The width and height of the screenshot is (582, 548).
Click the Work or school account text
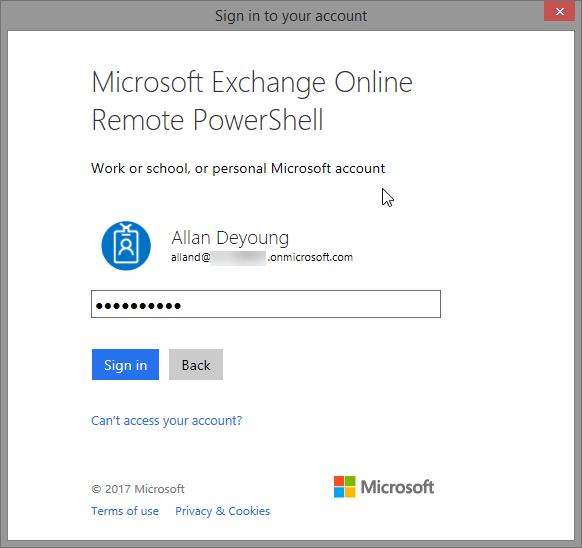coord(238,168)
